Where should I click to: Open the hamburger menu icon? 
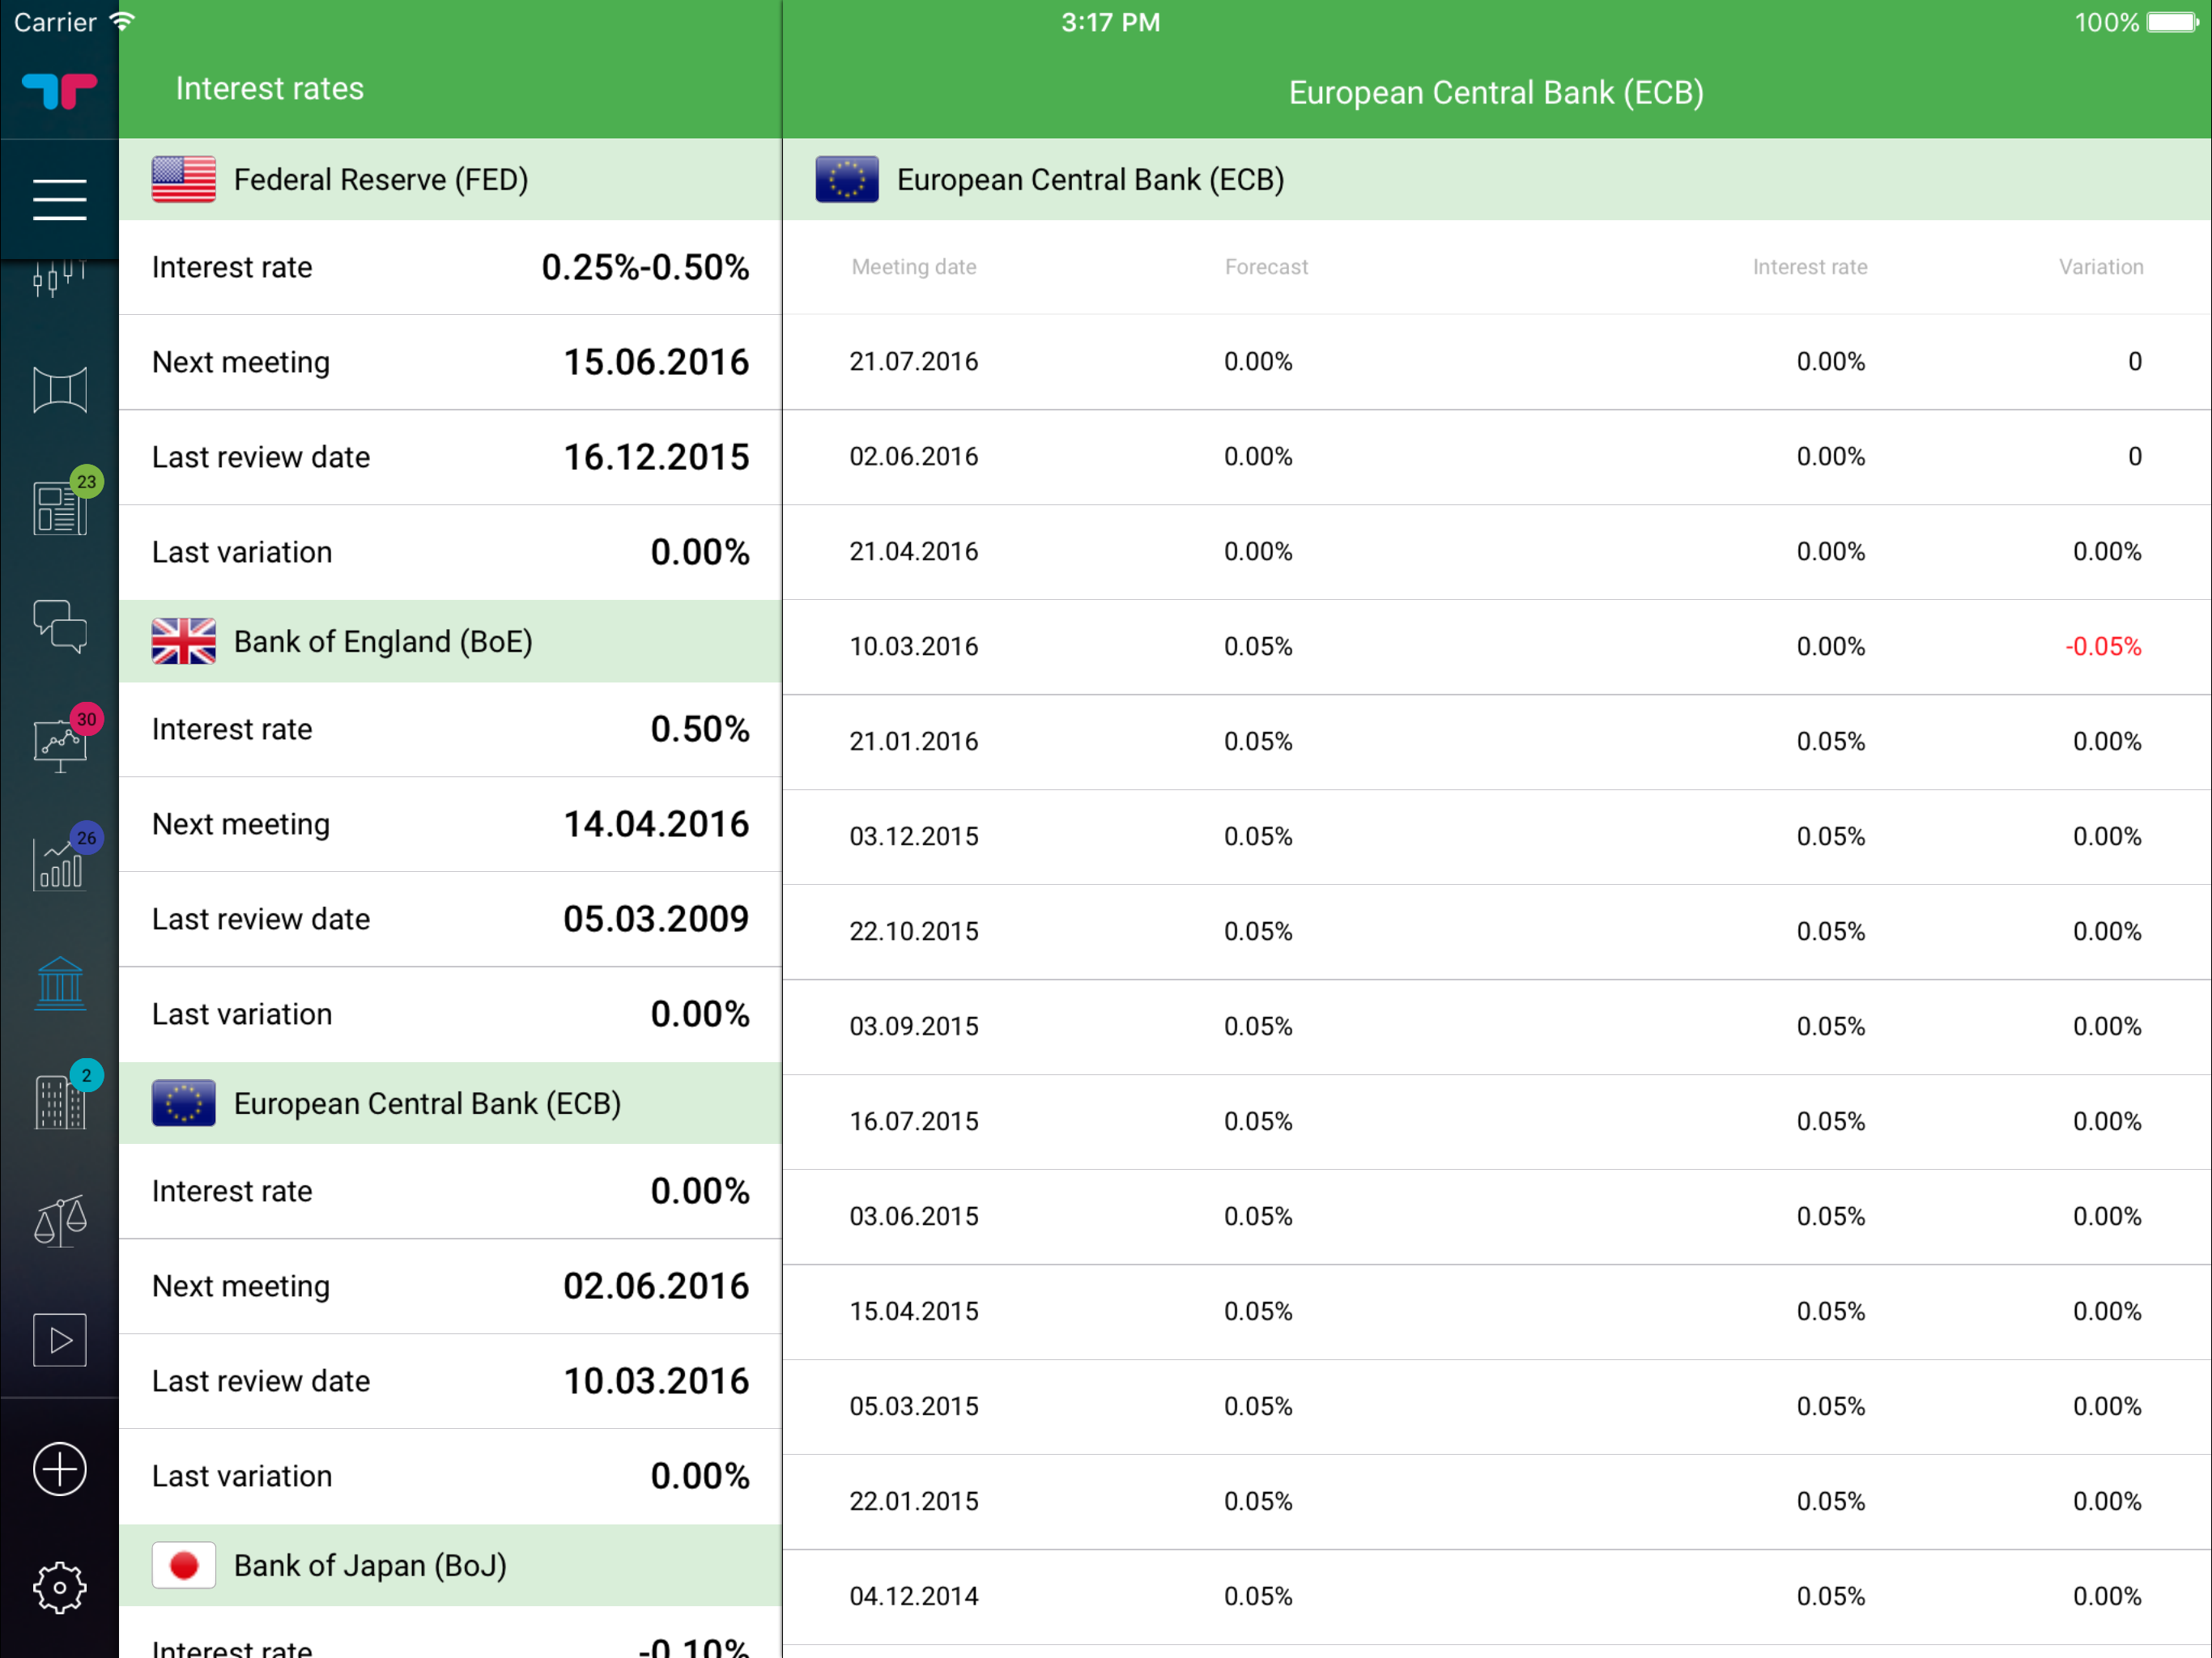59,199
